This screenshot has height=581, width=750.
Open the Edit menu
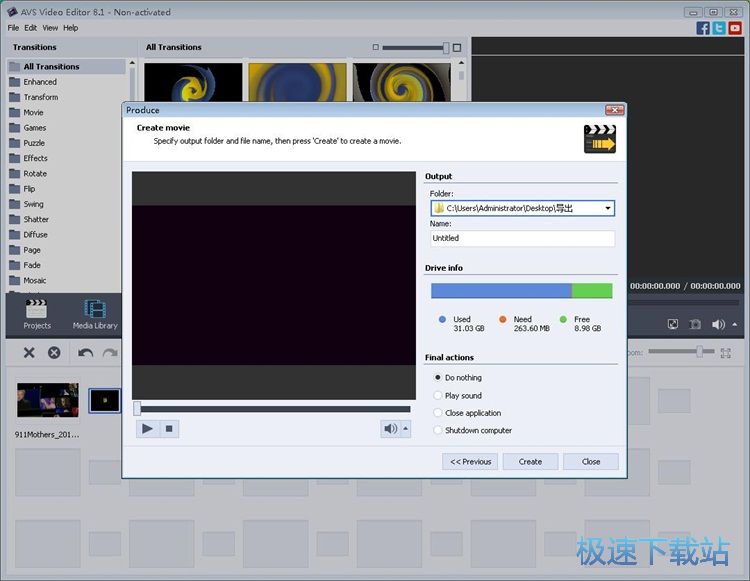[30, 28]
